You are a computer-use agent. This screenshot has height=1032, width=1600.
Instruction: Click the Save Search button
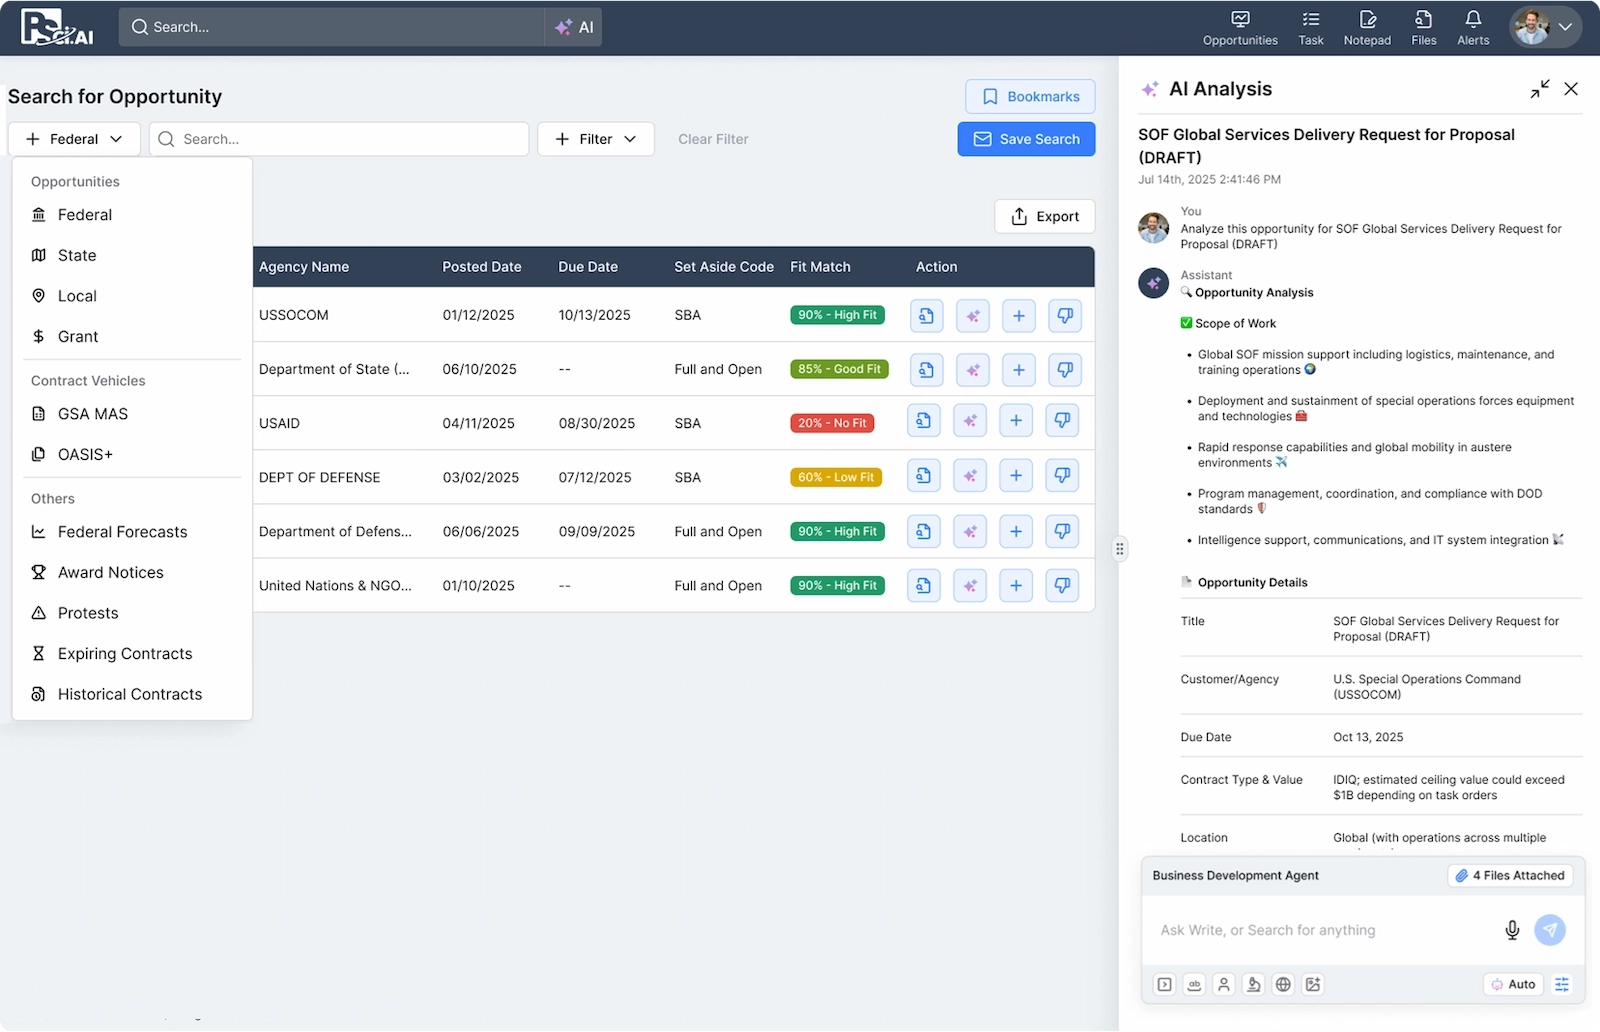point(1026,139)
